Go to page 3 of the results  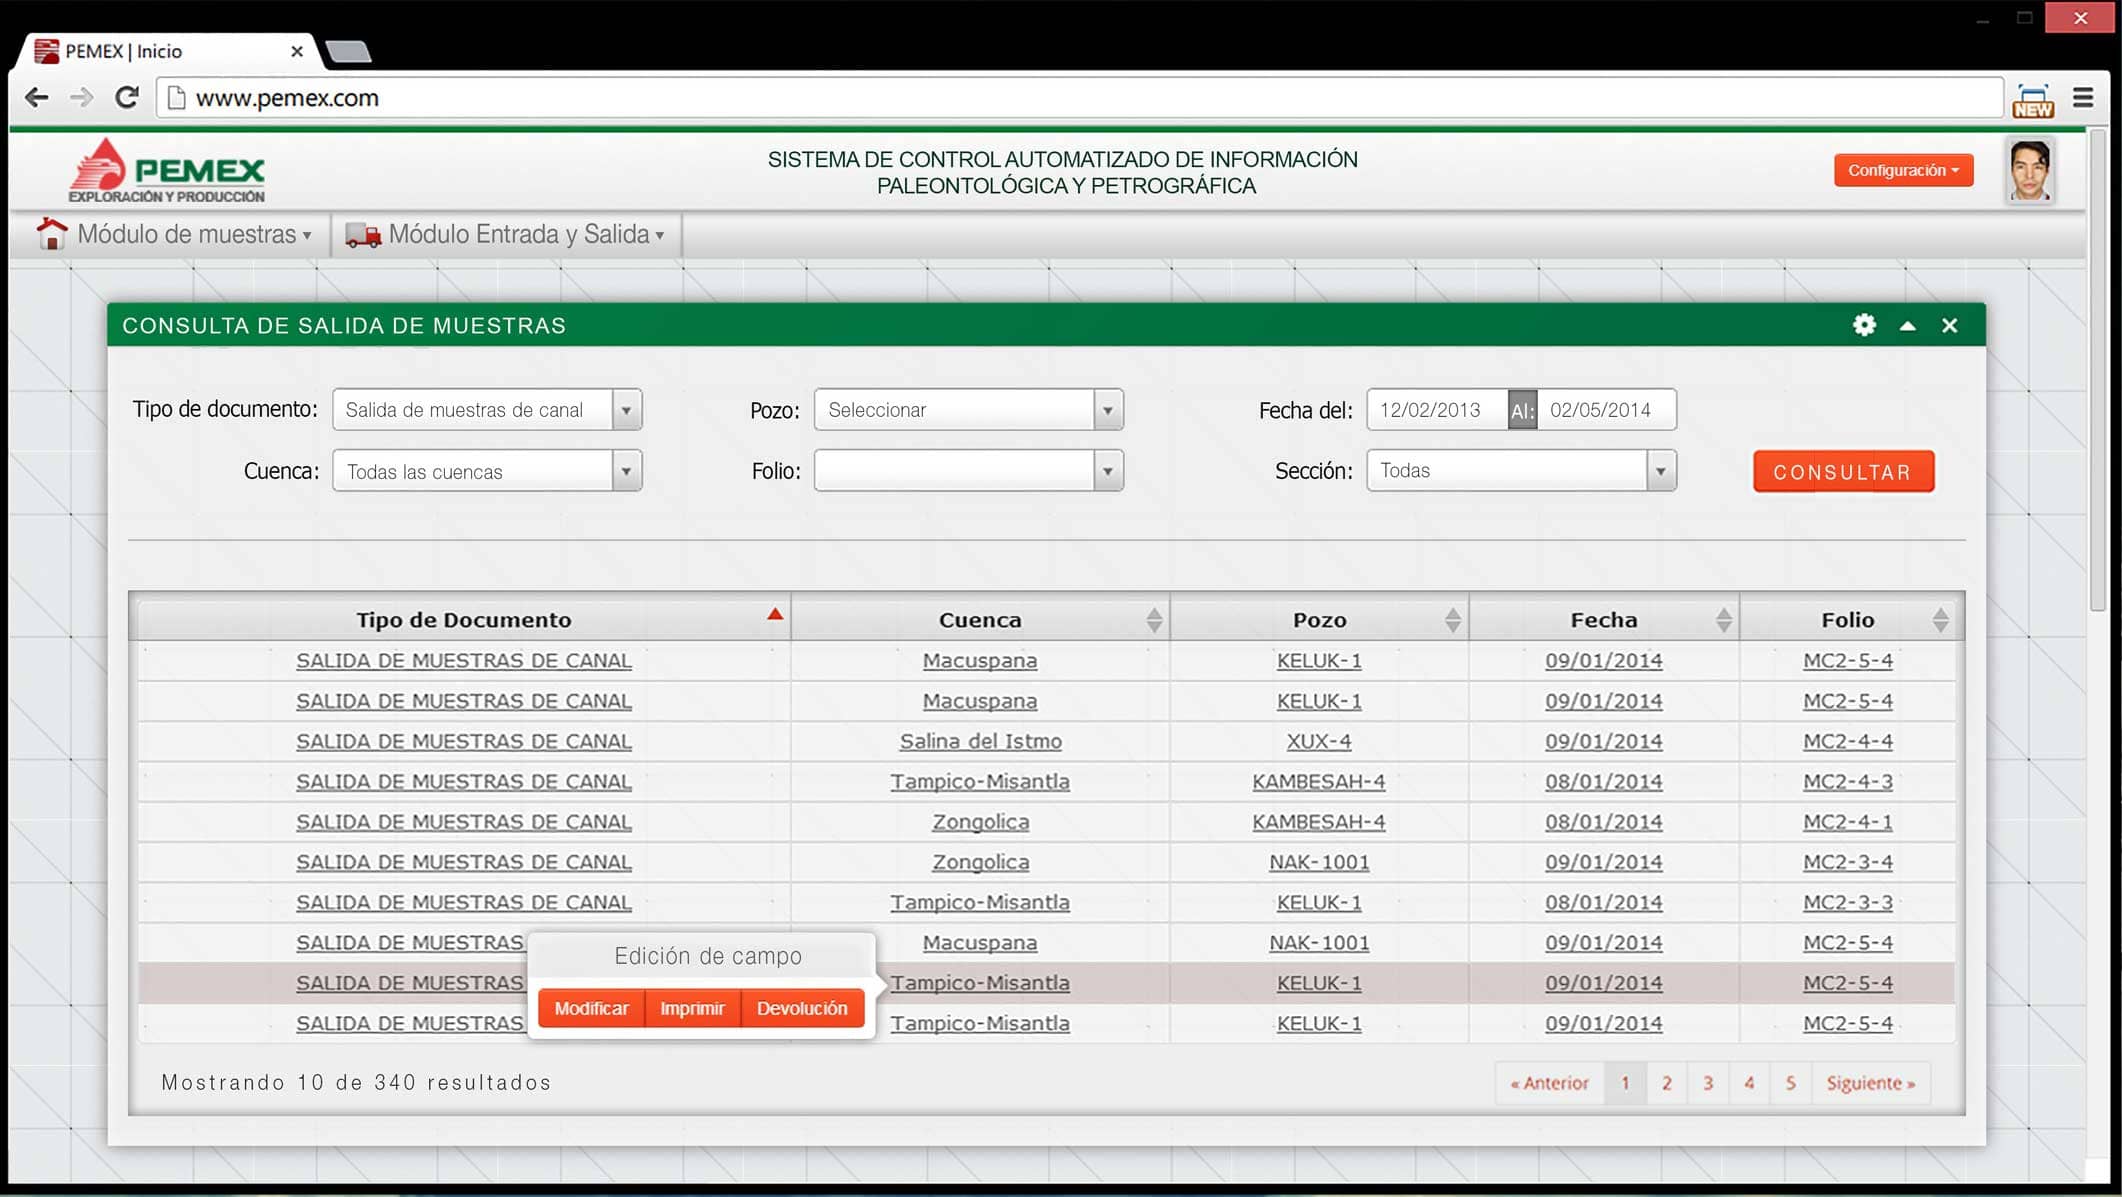coord(1708,1083)
